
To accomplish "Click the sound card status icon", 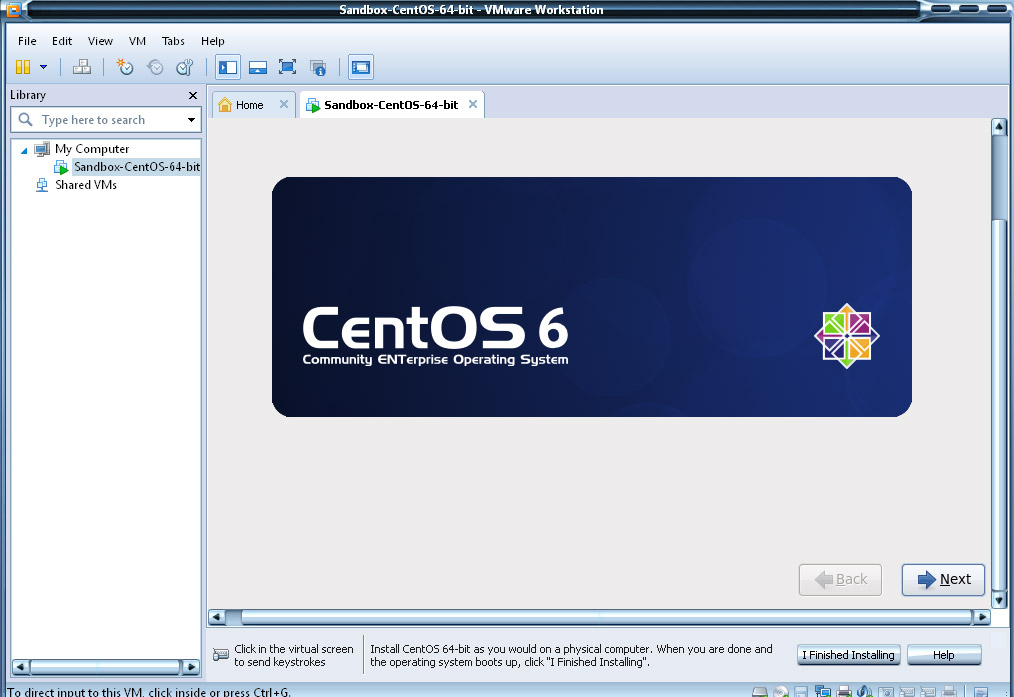I will click(x=865, y=691).
